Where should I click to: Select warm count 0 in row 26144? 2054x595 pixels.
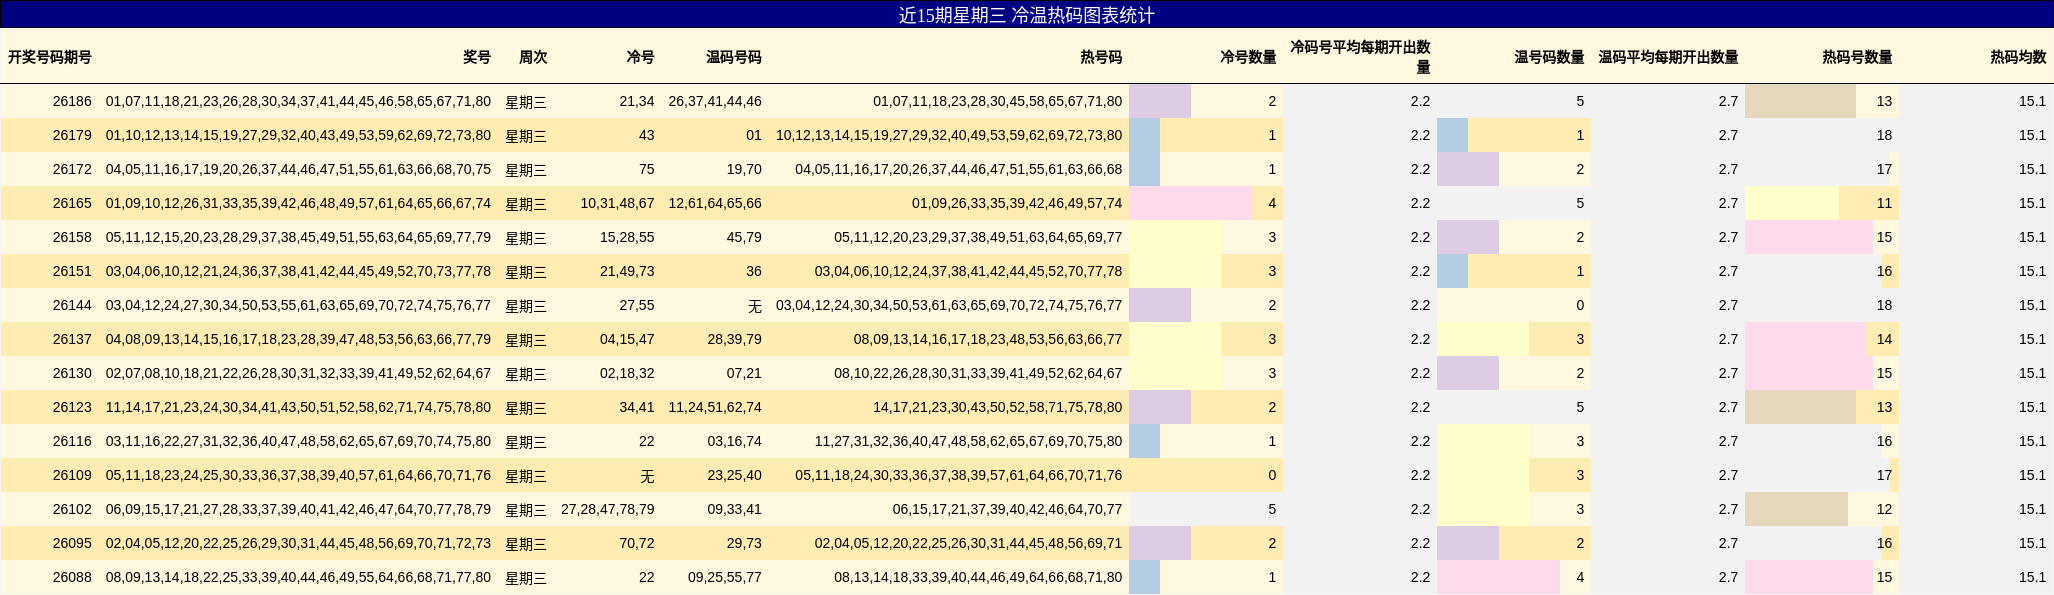click(x=1580, y=305)
